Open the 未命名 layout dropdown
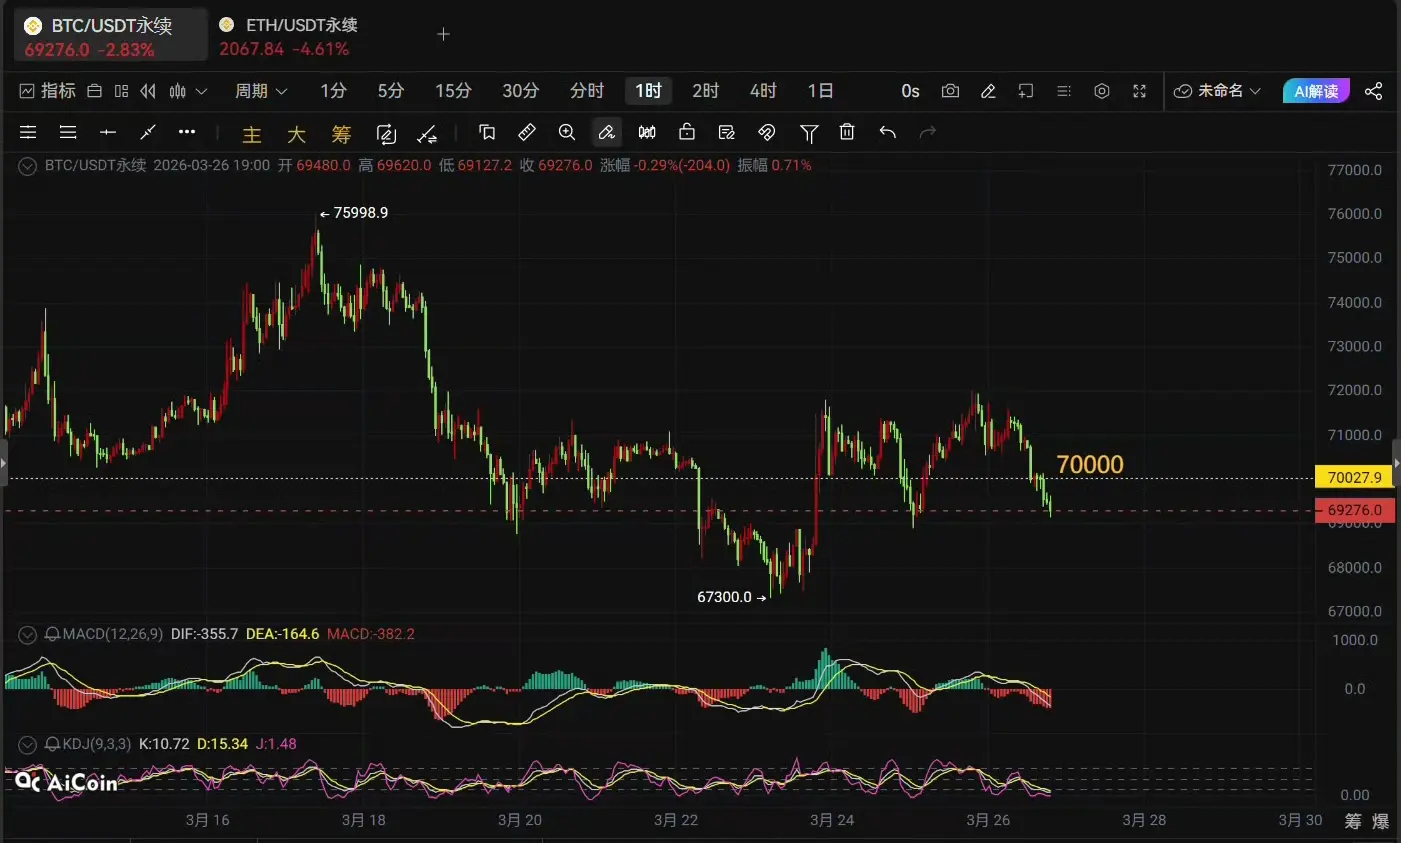Viewport: 1401px width, 843px height. coord(1217,91)
